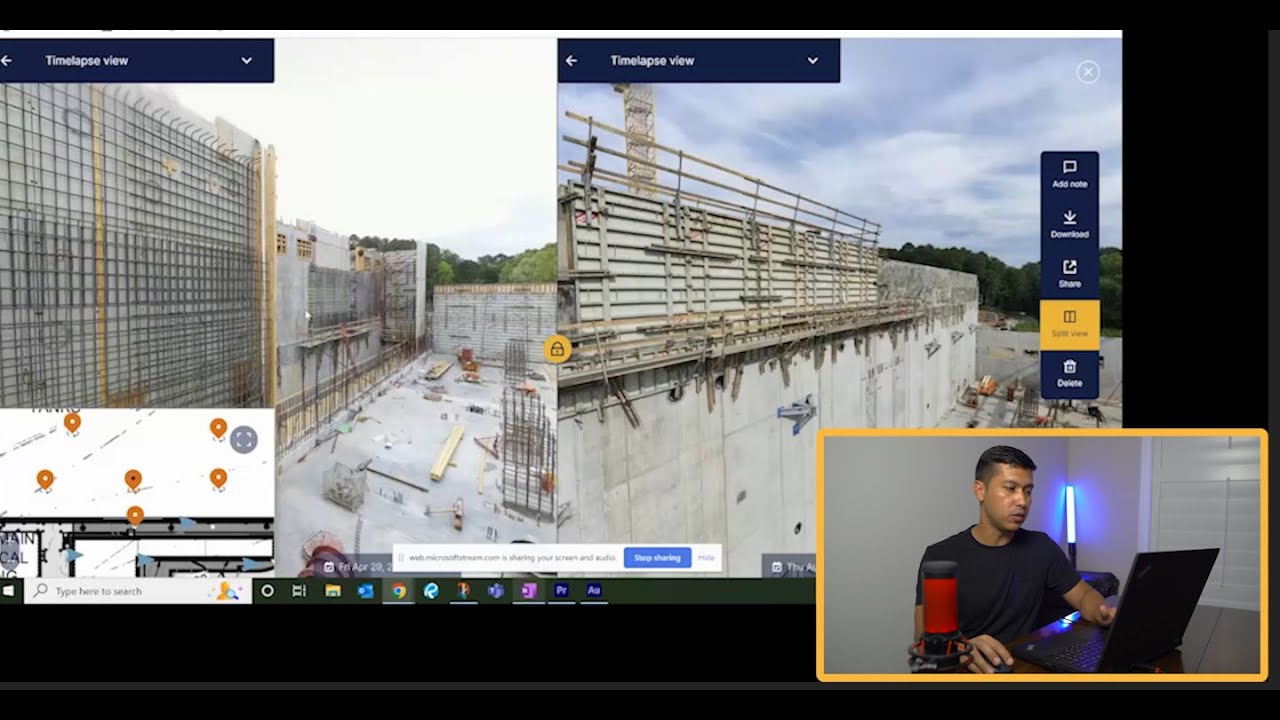The image size is (1280, 720).
Task: Stop sharing the screen
Action: coord(657,558)
